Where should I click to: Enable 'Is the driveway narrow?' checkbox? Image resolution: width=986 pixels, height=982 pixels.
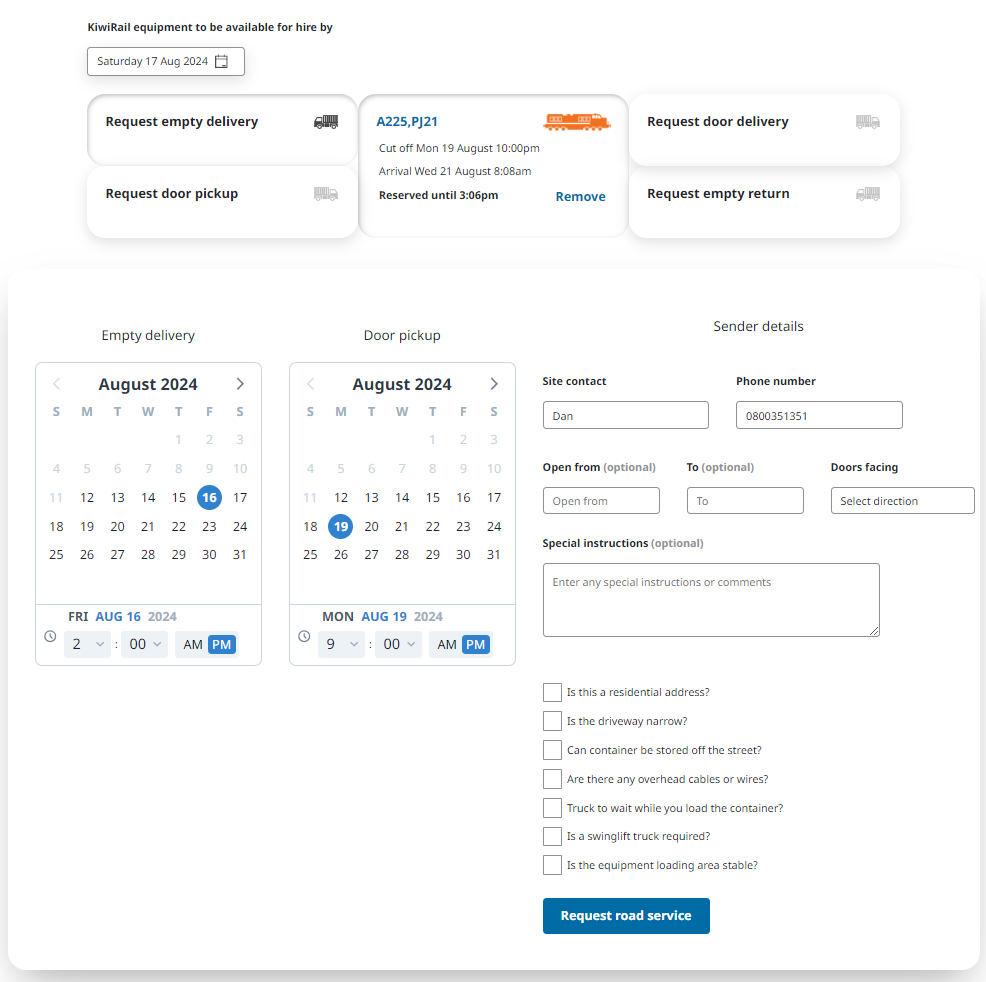tap(552, 721)
